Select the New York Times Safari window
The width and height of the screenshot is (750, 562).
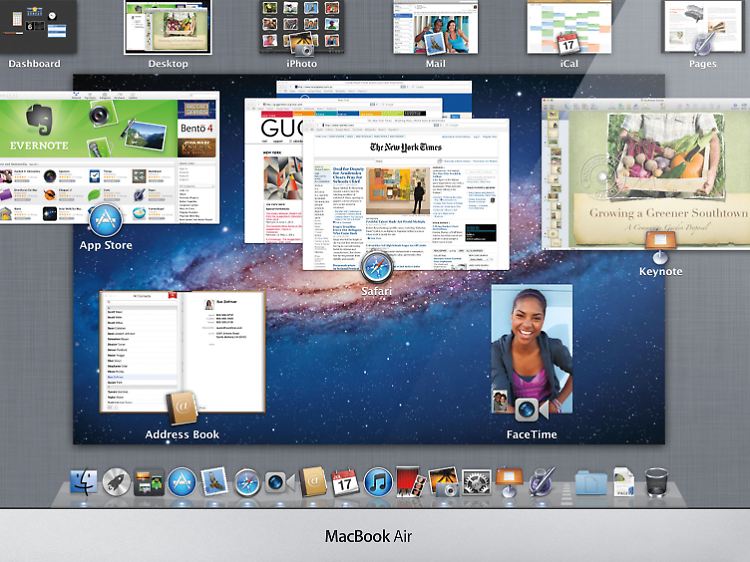click(x=406, y=195)
